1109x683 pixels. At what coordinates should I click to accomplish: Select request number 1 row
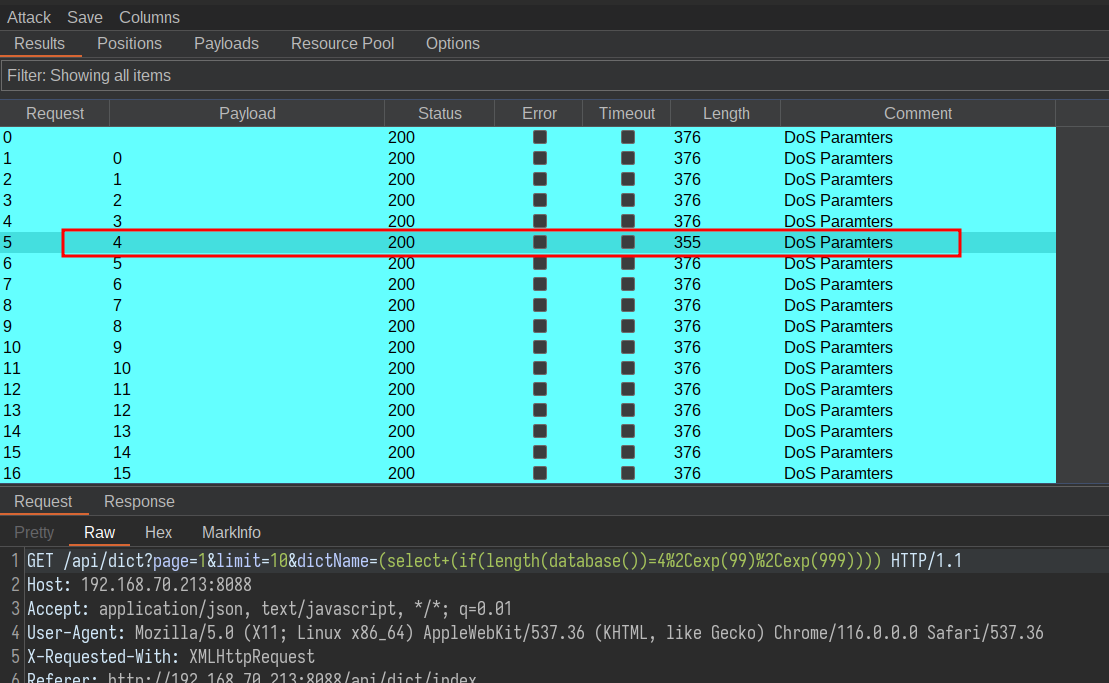click(x=528, y=158)
